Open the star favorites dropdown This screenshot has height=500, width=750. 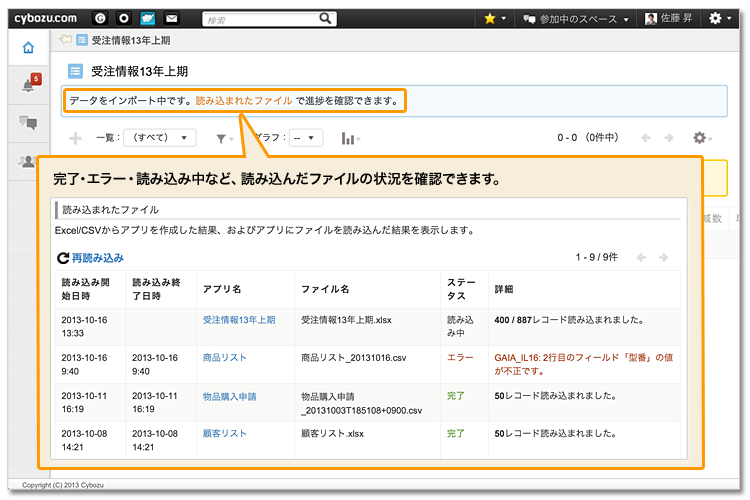click(494, 18)
